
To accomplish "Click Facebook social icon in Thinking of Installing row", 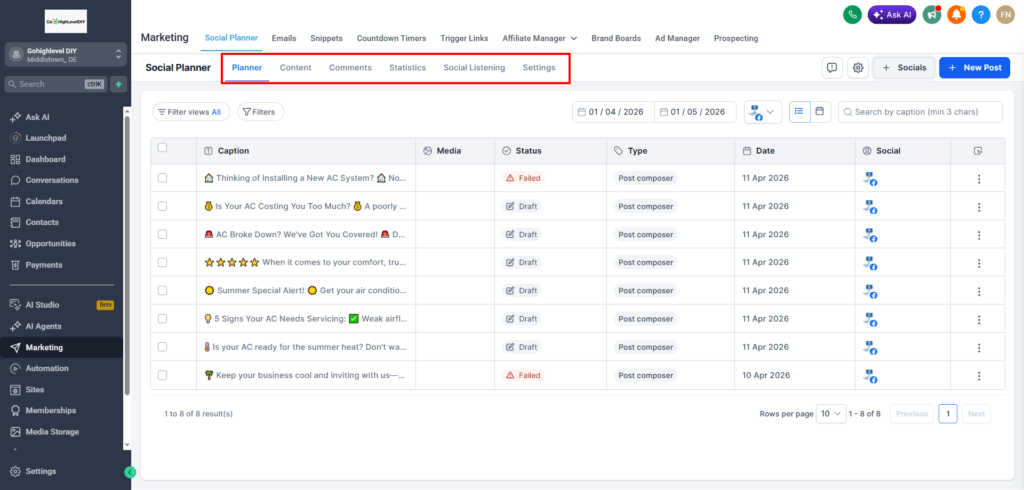I will pos(869,178).
